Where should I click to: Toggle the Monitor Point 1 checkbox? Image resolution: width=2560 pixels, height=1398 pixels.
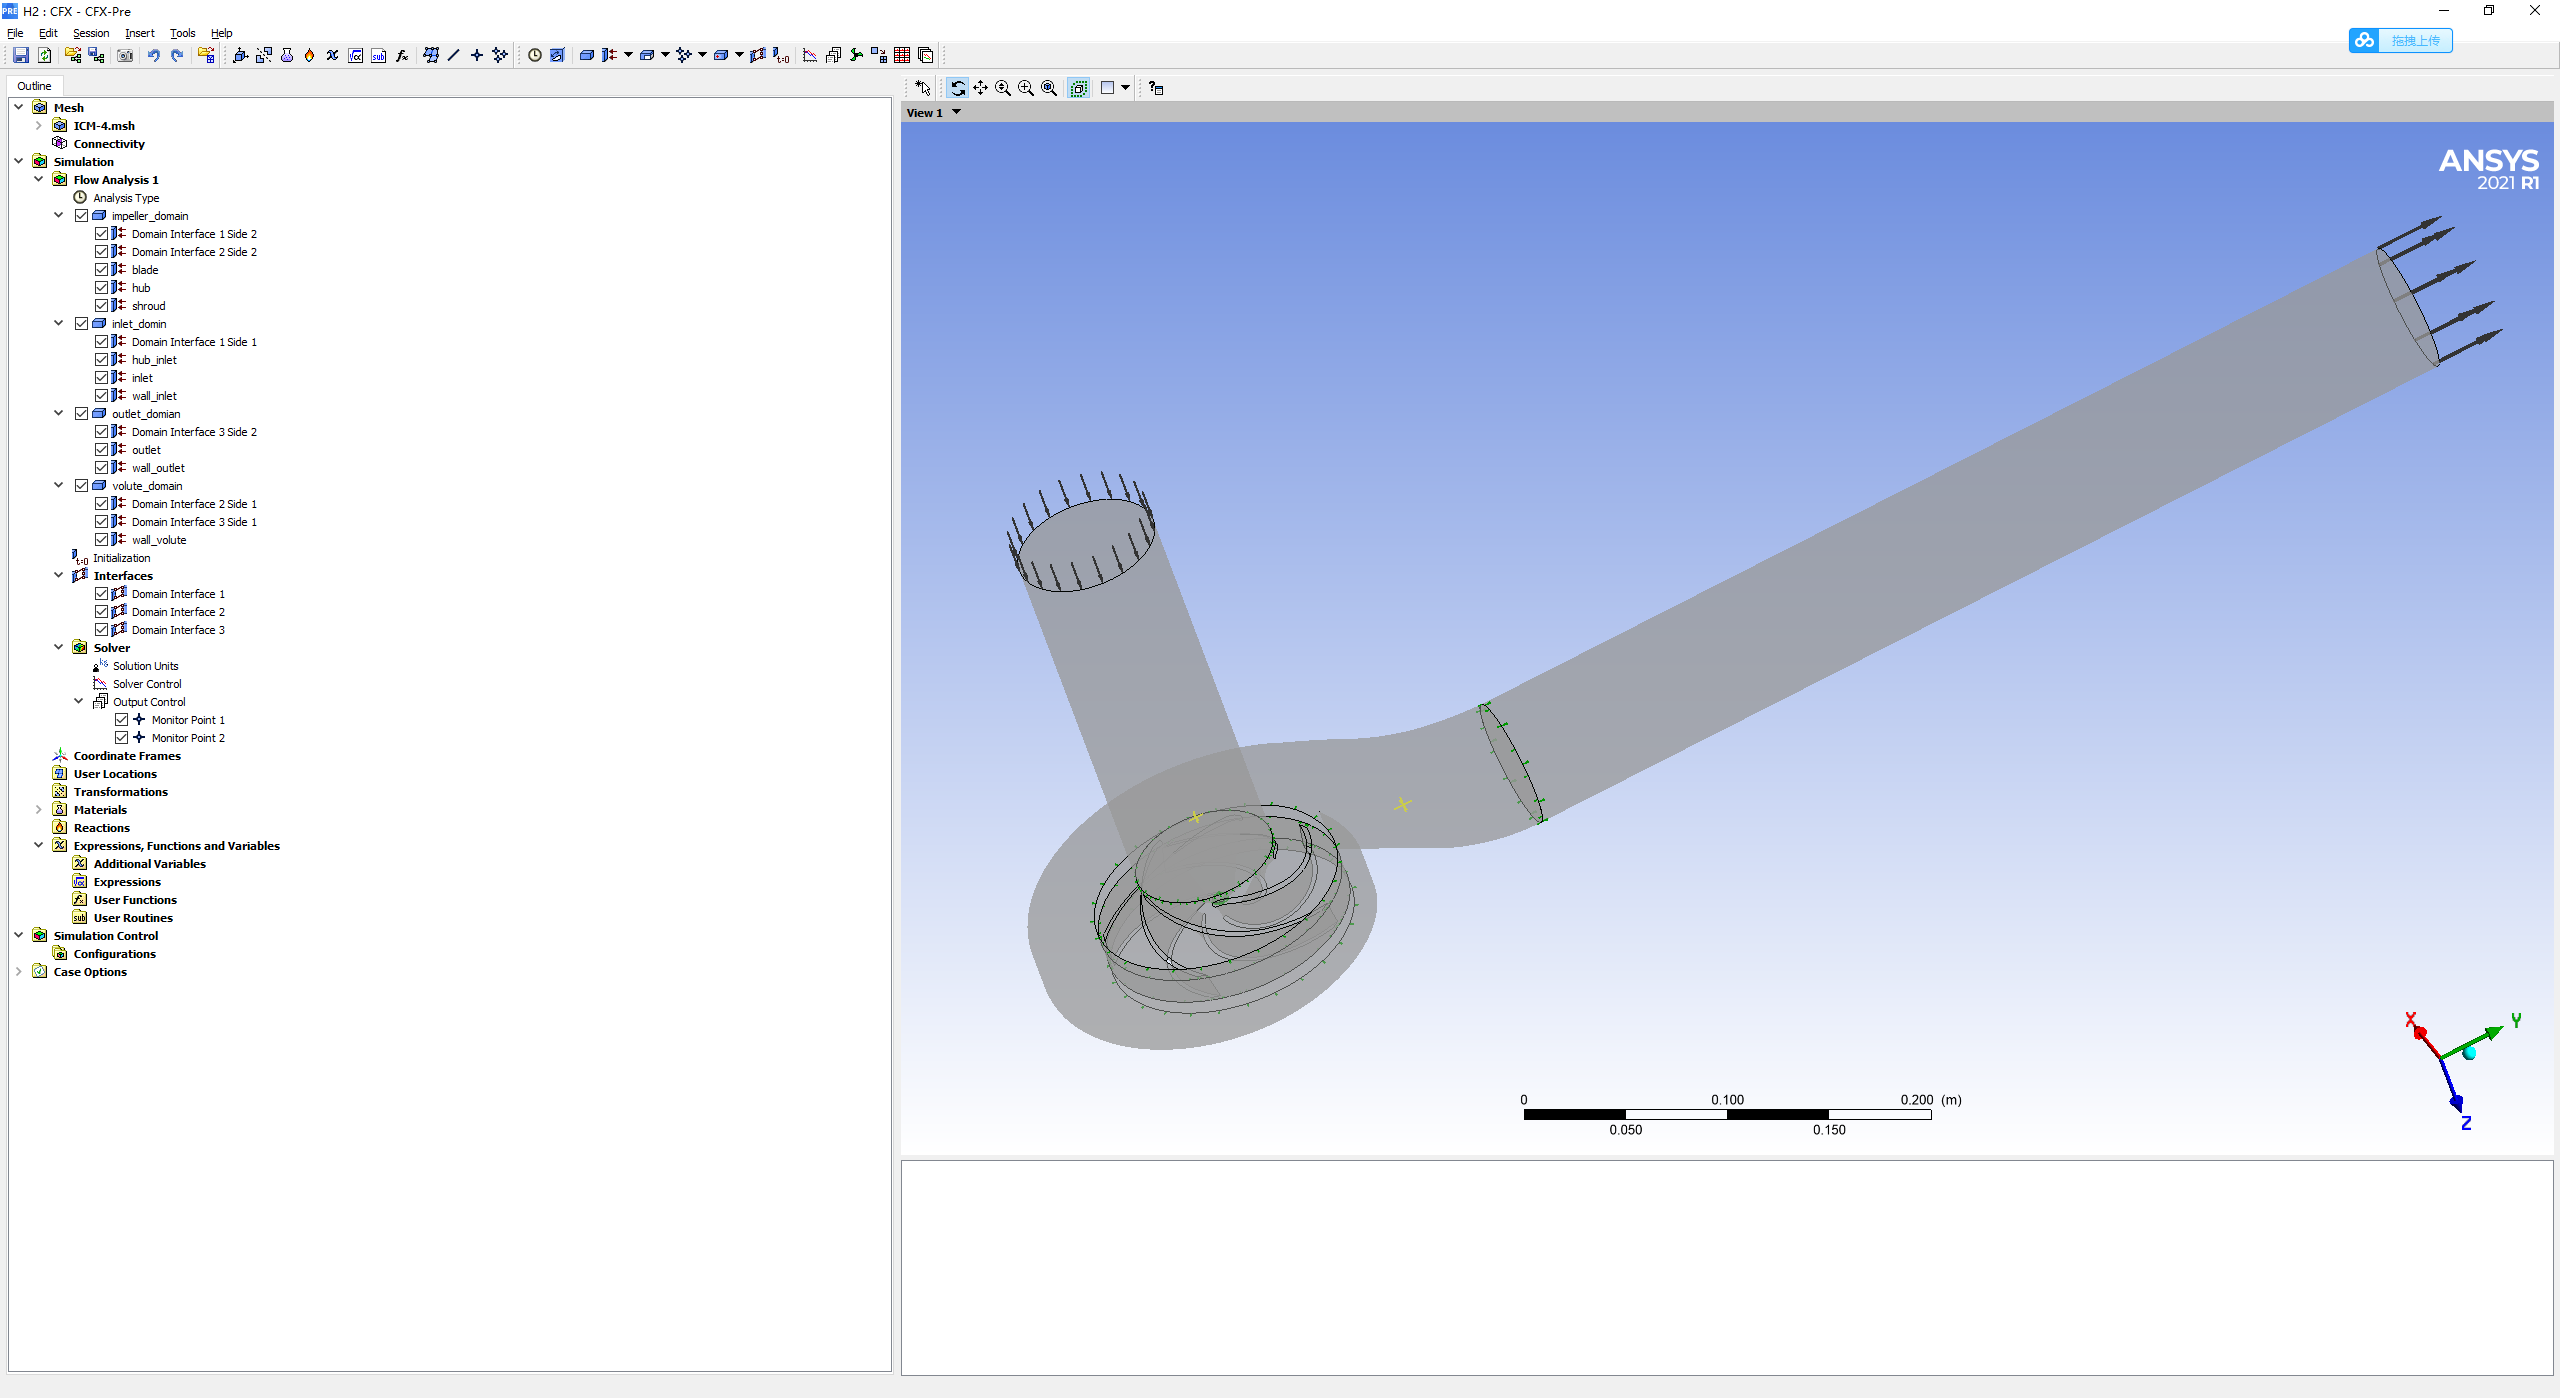(122, 720)
